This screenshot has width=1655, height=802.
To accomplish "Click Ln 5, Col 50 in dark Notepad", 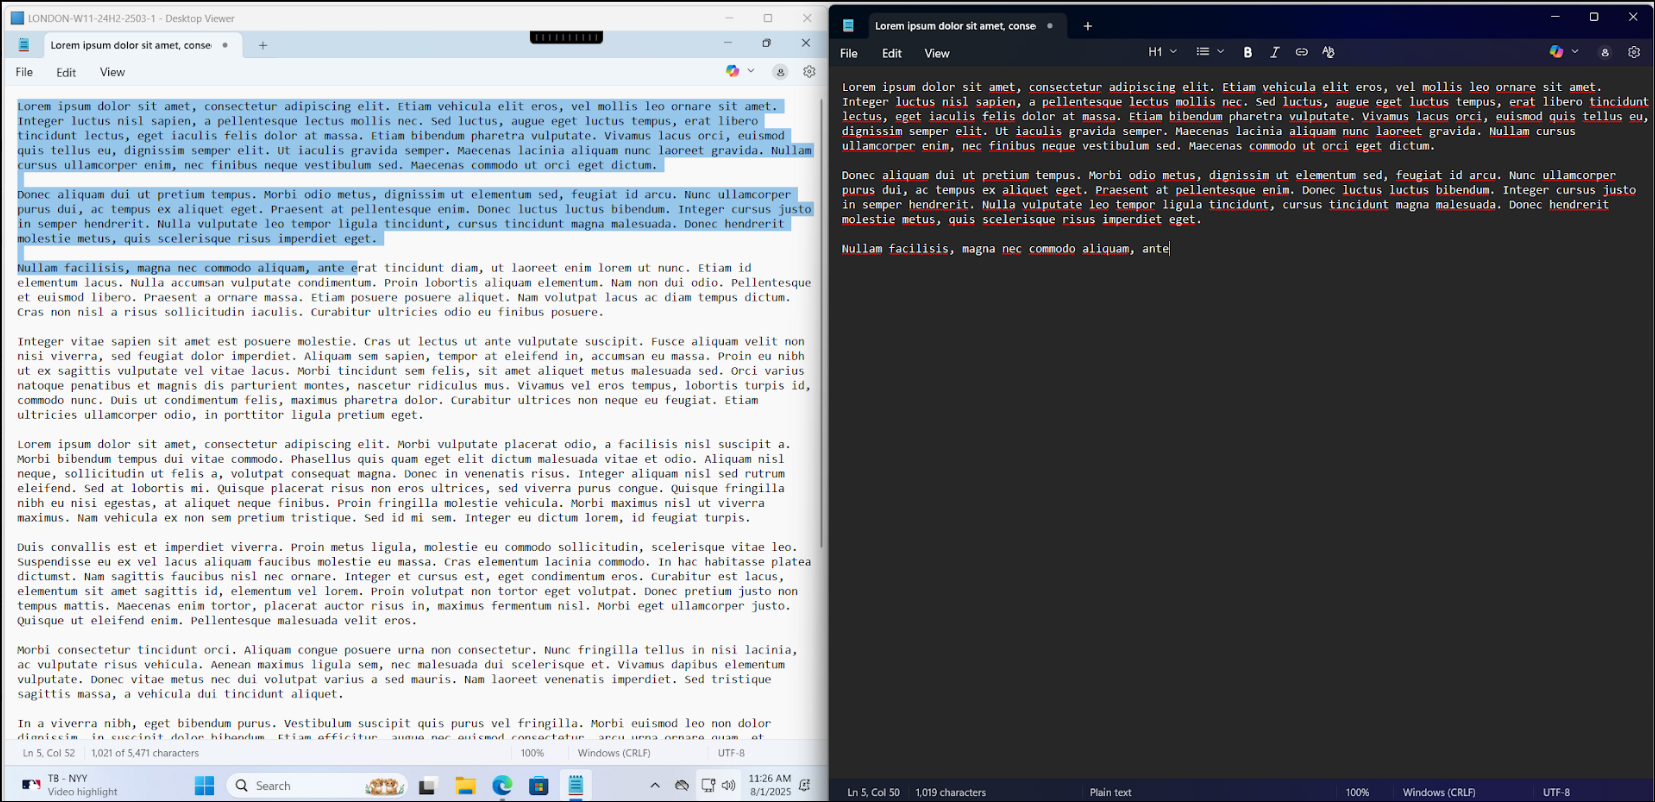I will coord(873,792).
